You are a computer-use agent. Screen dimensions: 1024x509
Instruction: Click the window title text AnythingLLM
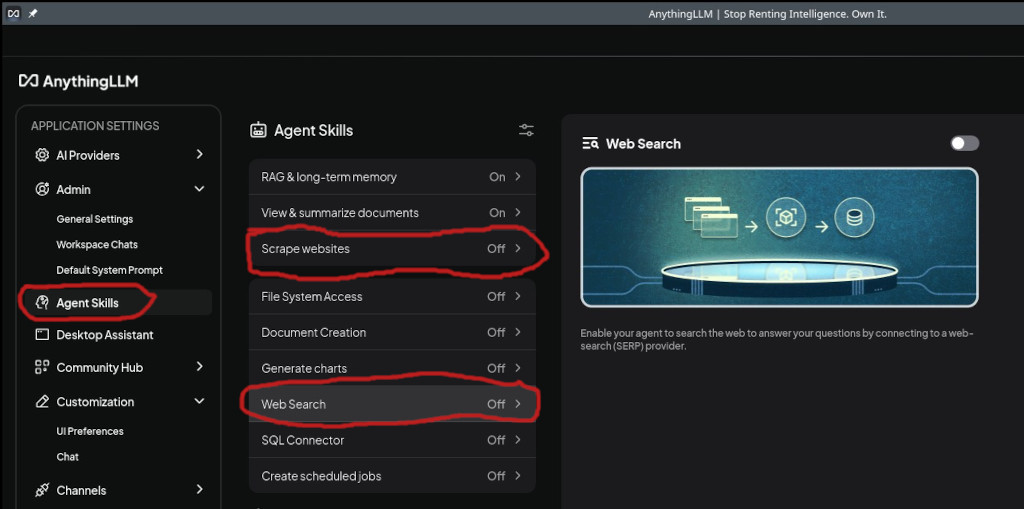coord(680,14)
